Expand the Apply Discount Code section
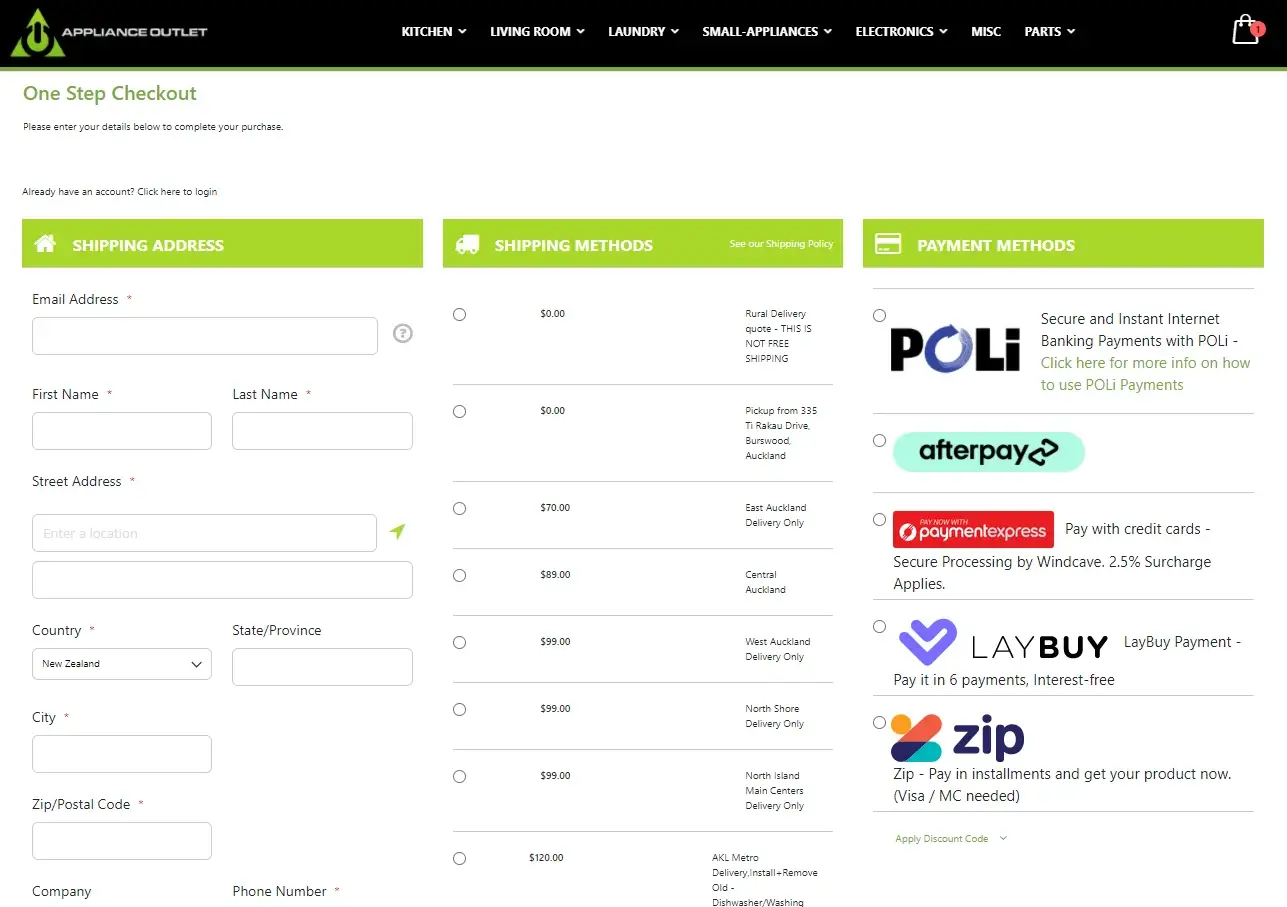 tap(944, 838)
